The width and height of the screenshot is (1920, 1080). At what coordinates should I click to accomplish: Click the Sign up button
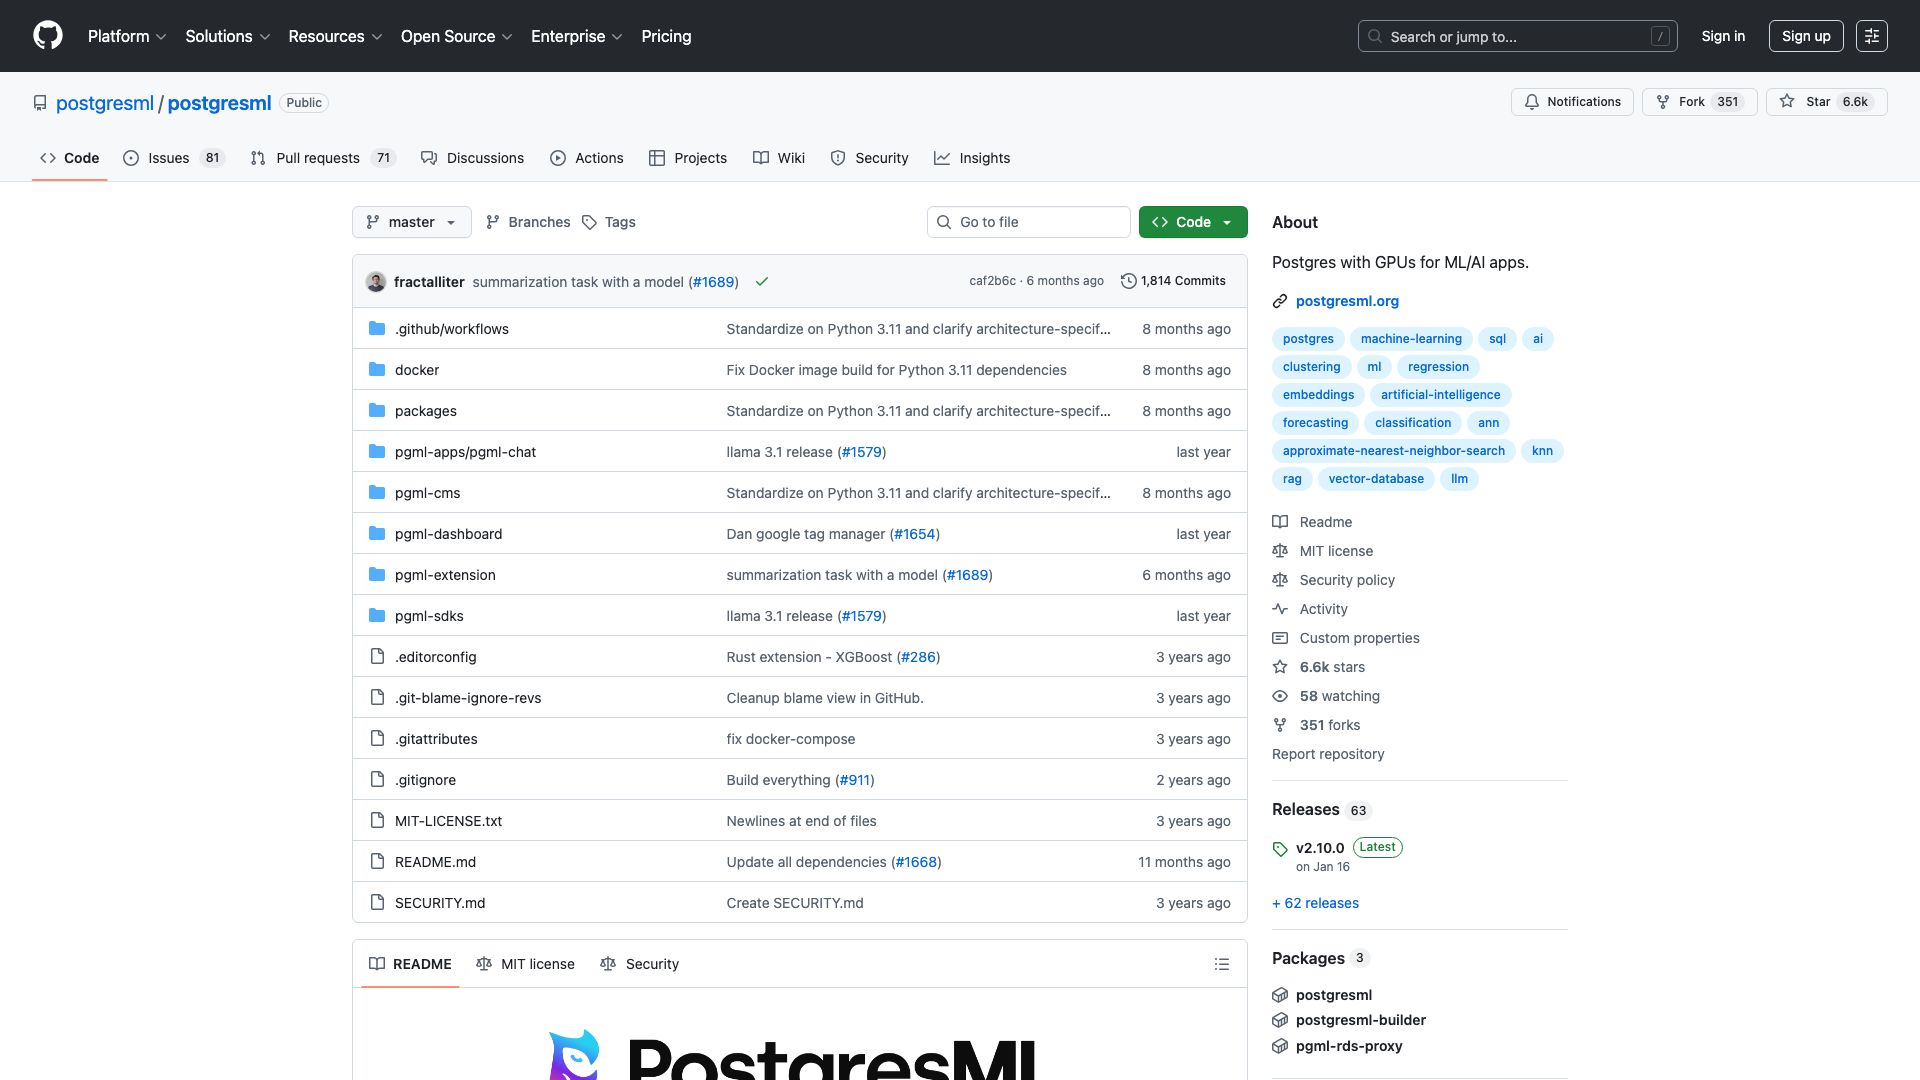click(x=1805, y=35)
